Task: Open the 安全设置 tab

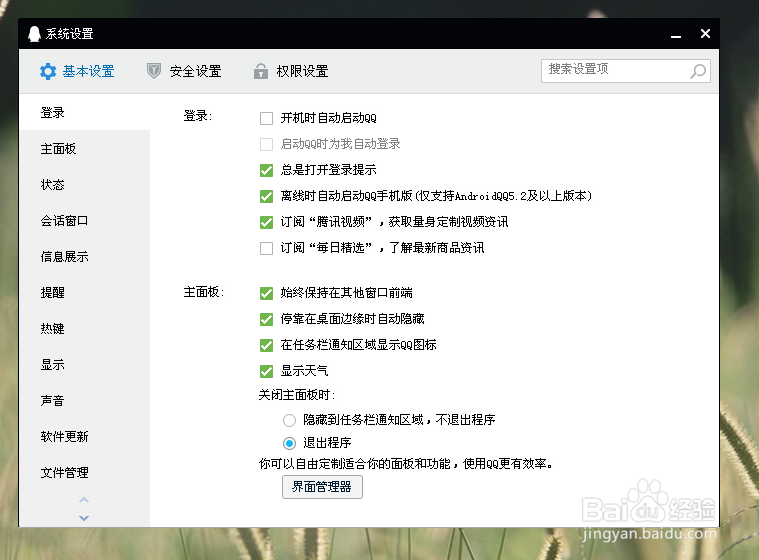Action: 184,71
